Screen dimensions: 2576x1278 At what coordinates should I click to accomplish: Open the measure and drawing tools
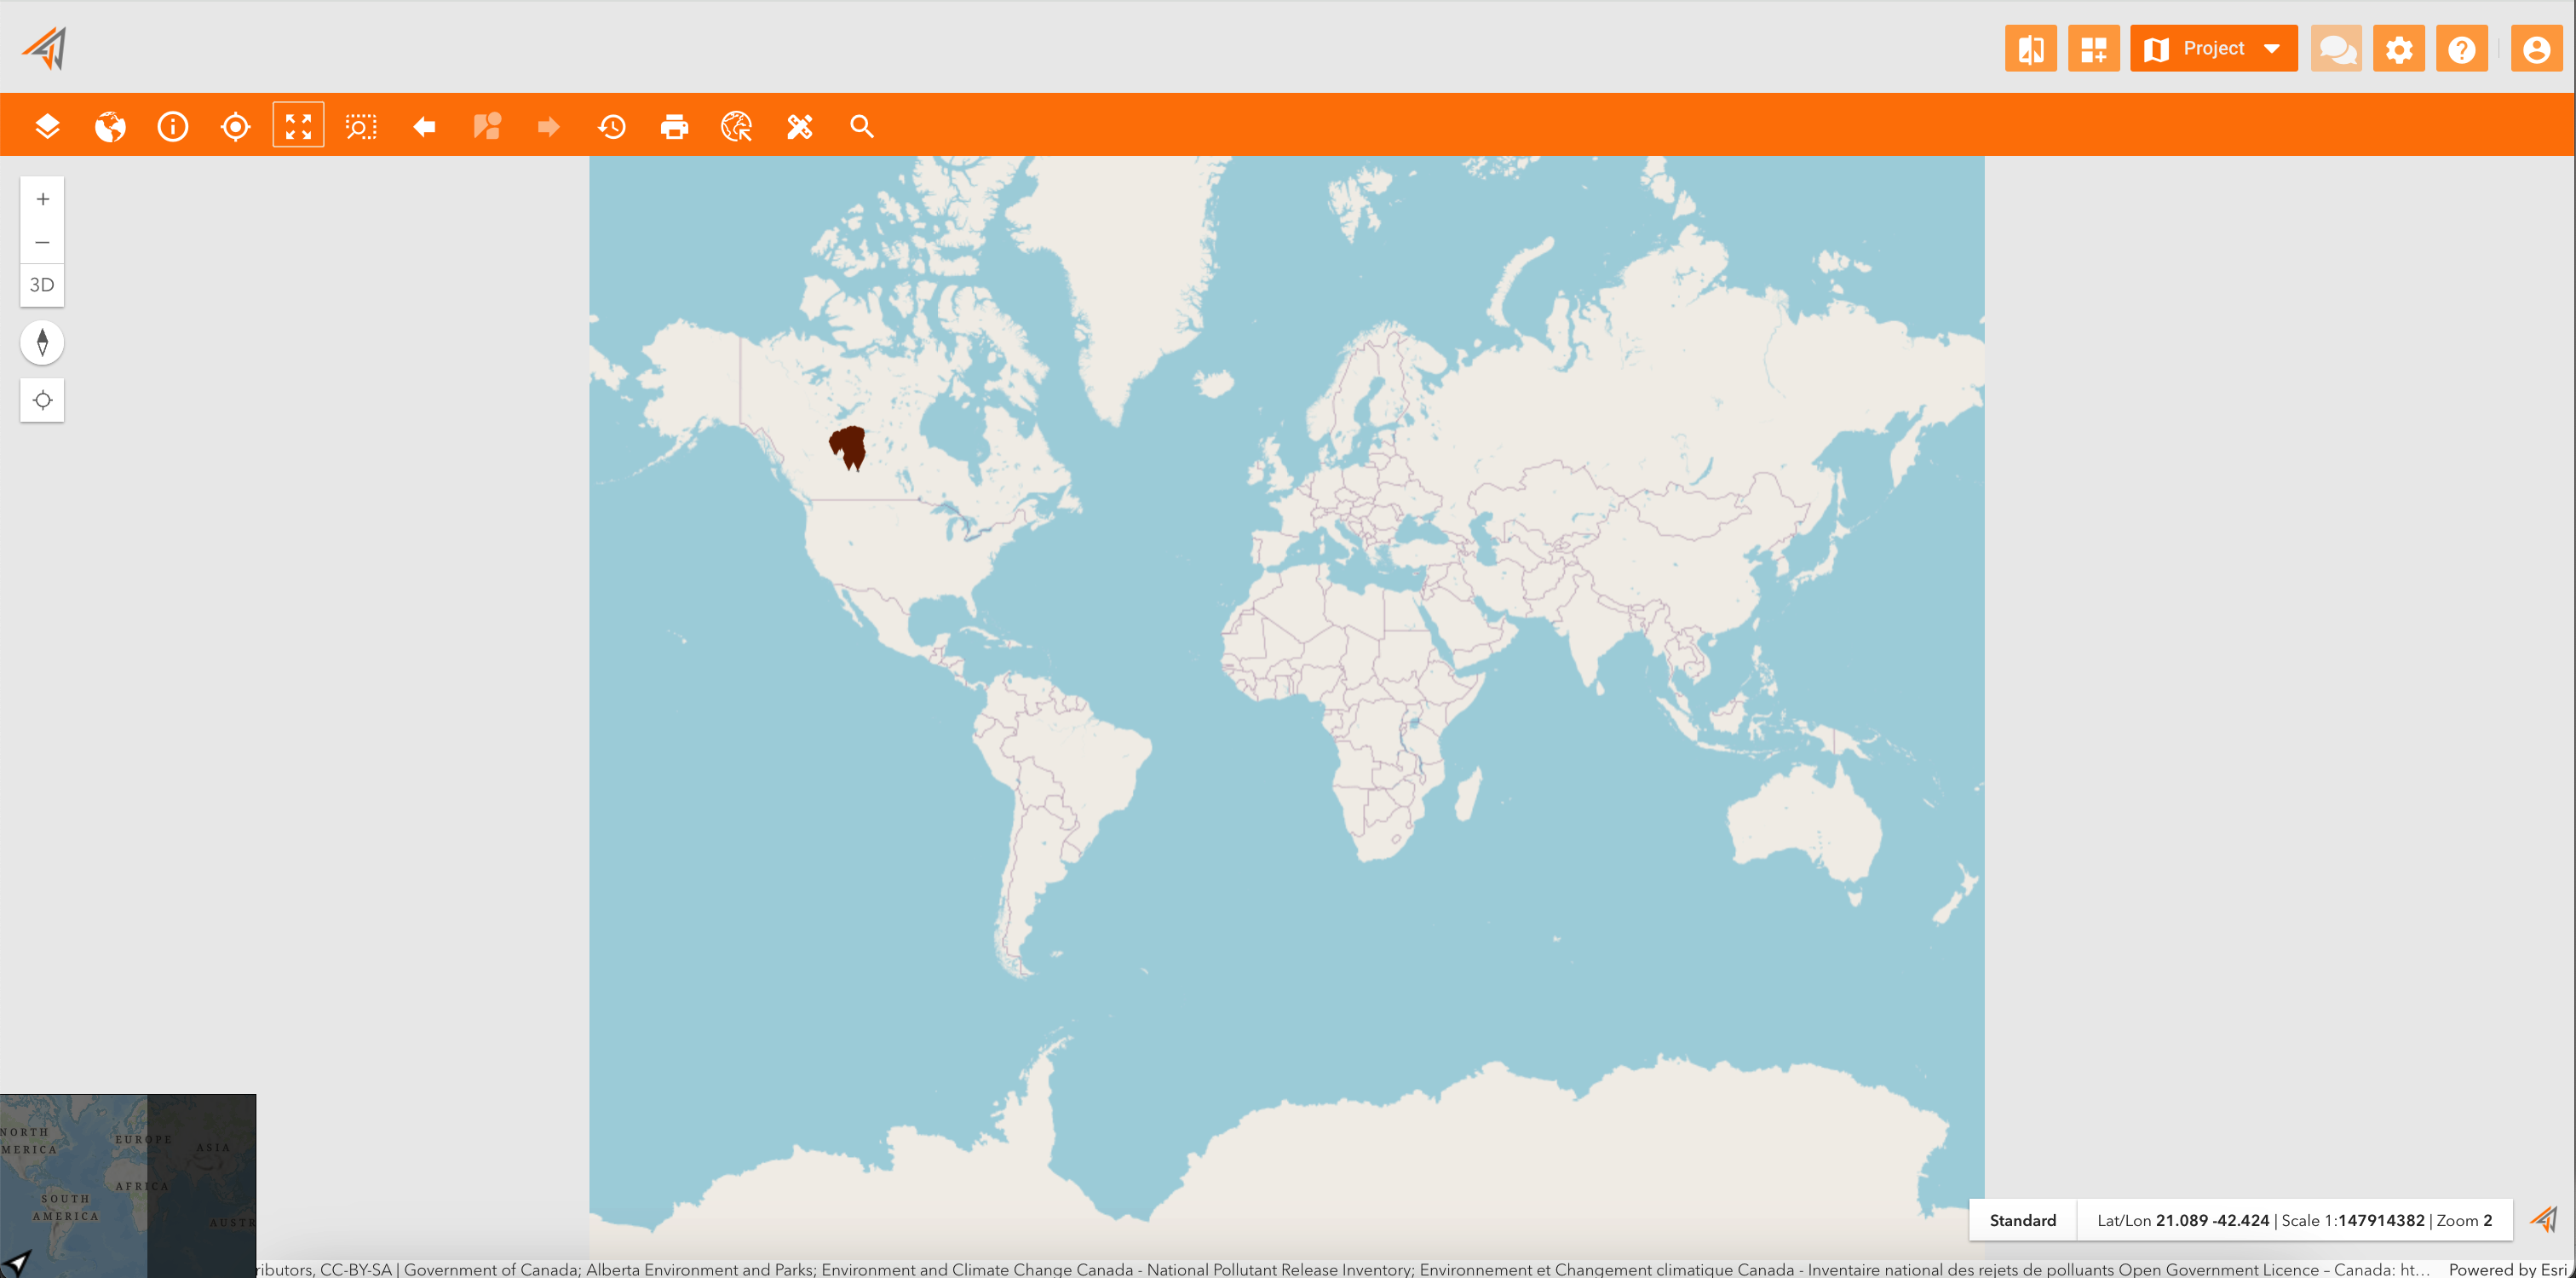(x=800, y=127)
